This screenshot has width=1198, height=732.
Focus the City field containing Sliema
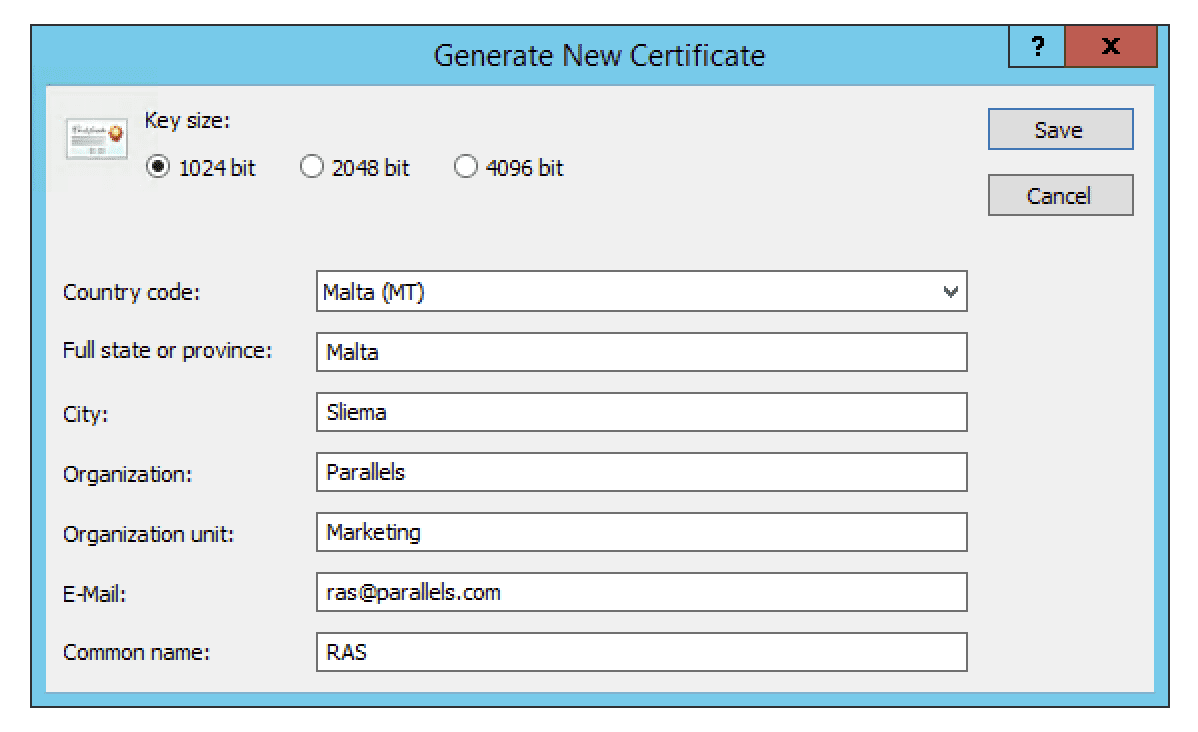coord(640,412)
